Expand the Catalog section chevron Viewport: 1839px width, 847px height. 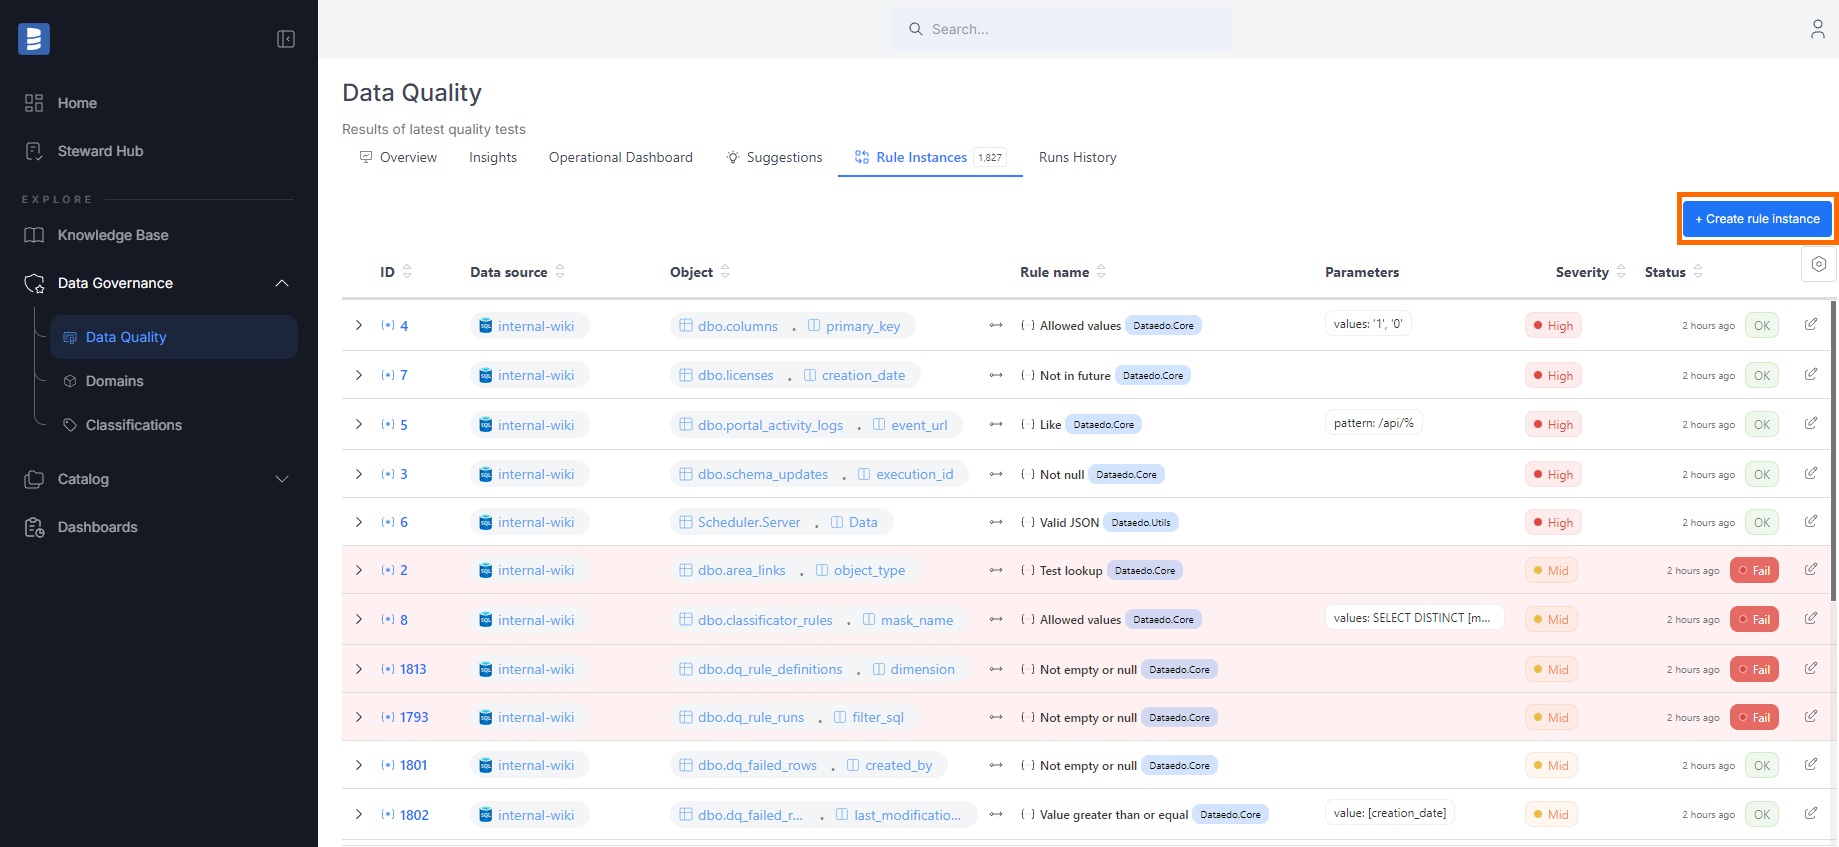pos(282,479)
